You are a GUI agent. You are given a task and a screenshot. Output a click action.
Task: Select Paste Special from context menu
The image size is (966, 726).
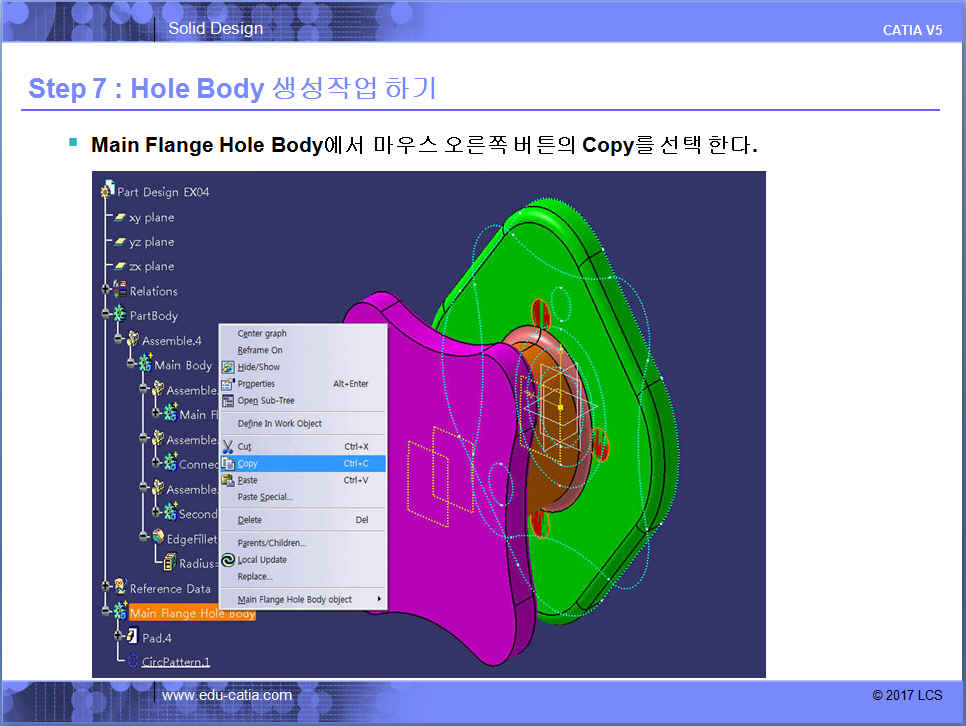(265, 497)
